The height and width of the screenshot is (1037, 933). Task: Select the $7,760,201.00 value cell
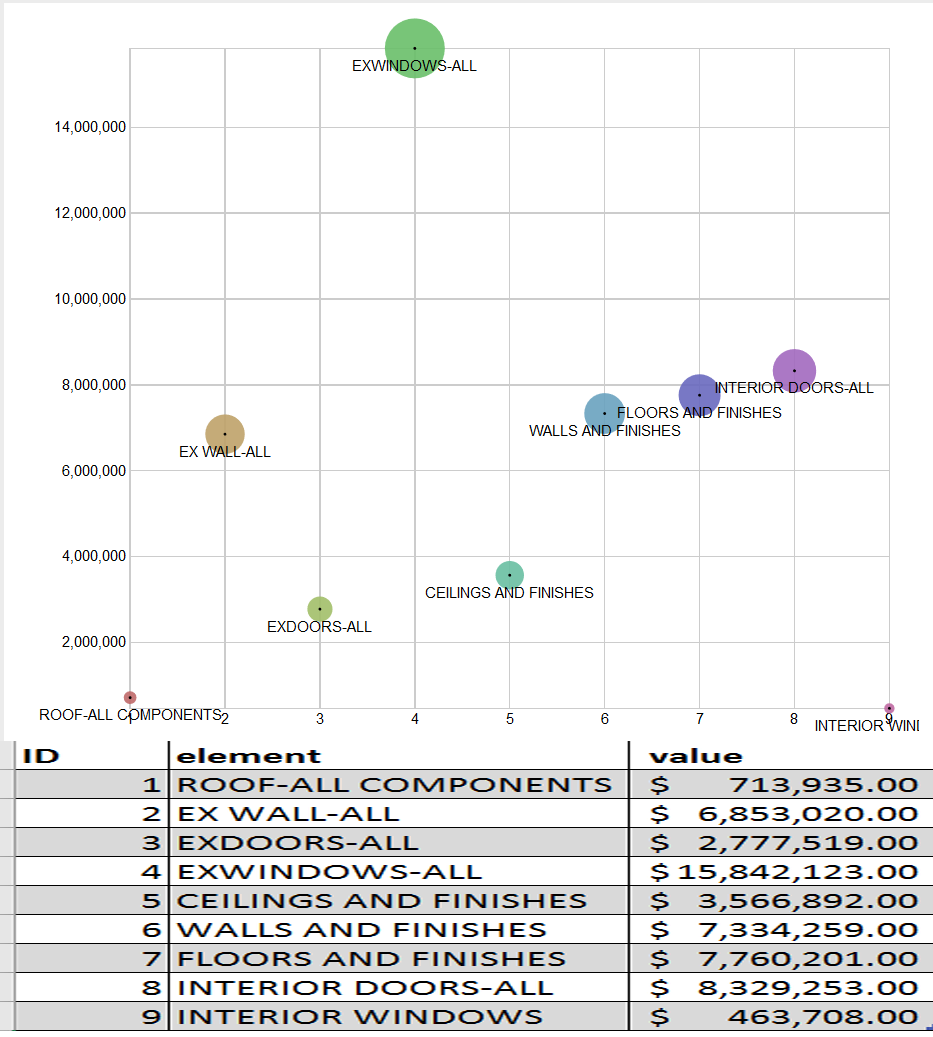pyautogui.click(x=783, y=959)
